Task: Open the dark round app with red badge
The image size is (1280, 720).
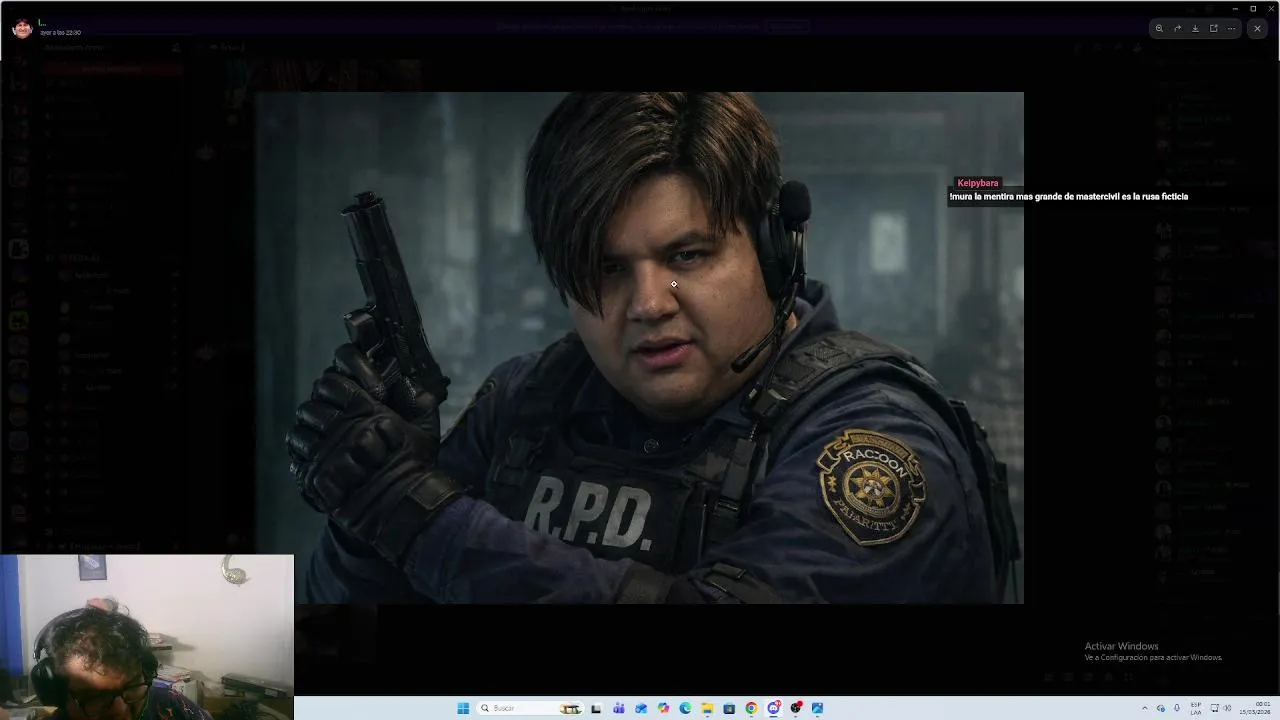Action: click(x=796, y=708)
